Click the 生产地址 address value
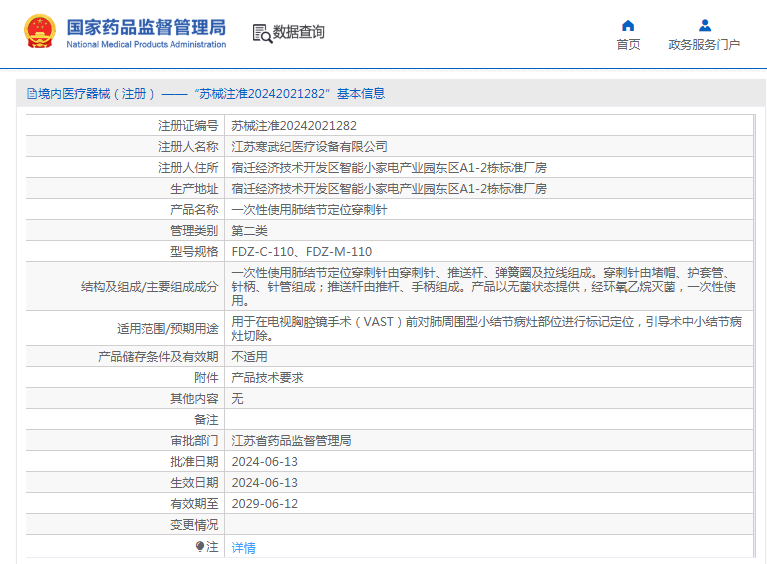Image resolution: width=767 pixels, height=564 pixels. pyautogui.click(x=389, y=189)
